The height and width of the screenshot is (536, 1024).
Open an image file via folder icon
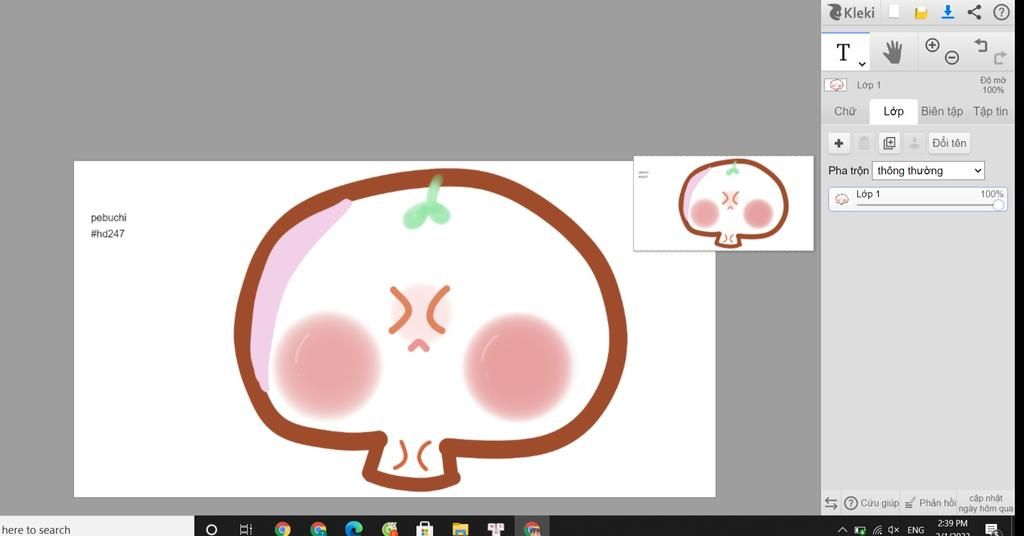coord(921,12)
